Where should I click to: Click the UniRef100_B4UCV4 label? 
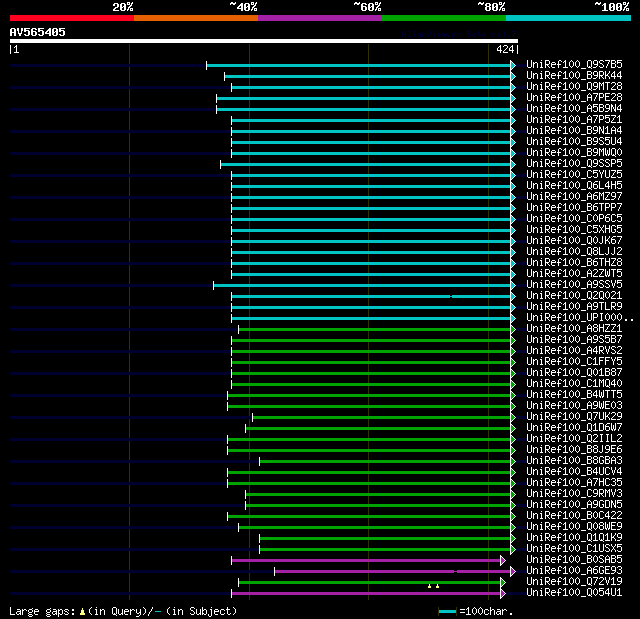[x=574, y=472]
